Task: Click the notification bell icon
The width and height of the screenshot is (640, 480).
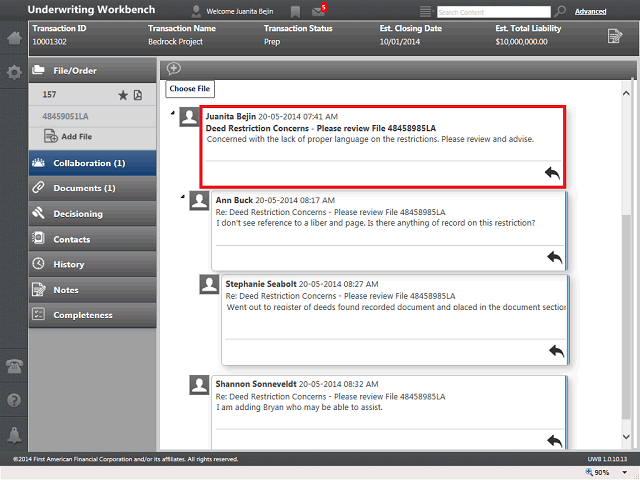Action: [14, 435]
